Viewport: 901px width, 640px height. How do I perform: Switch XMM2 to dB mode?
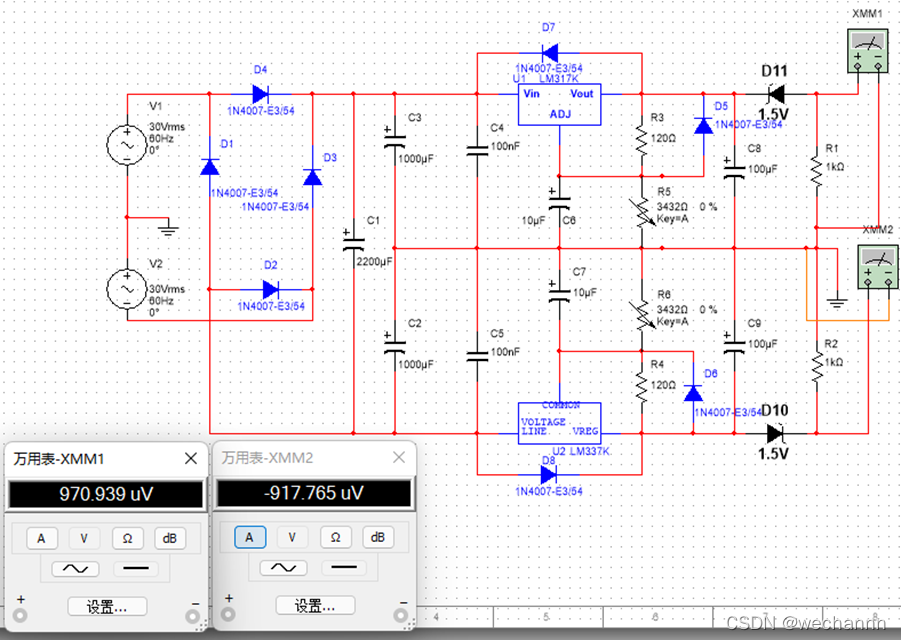378,537
